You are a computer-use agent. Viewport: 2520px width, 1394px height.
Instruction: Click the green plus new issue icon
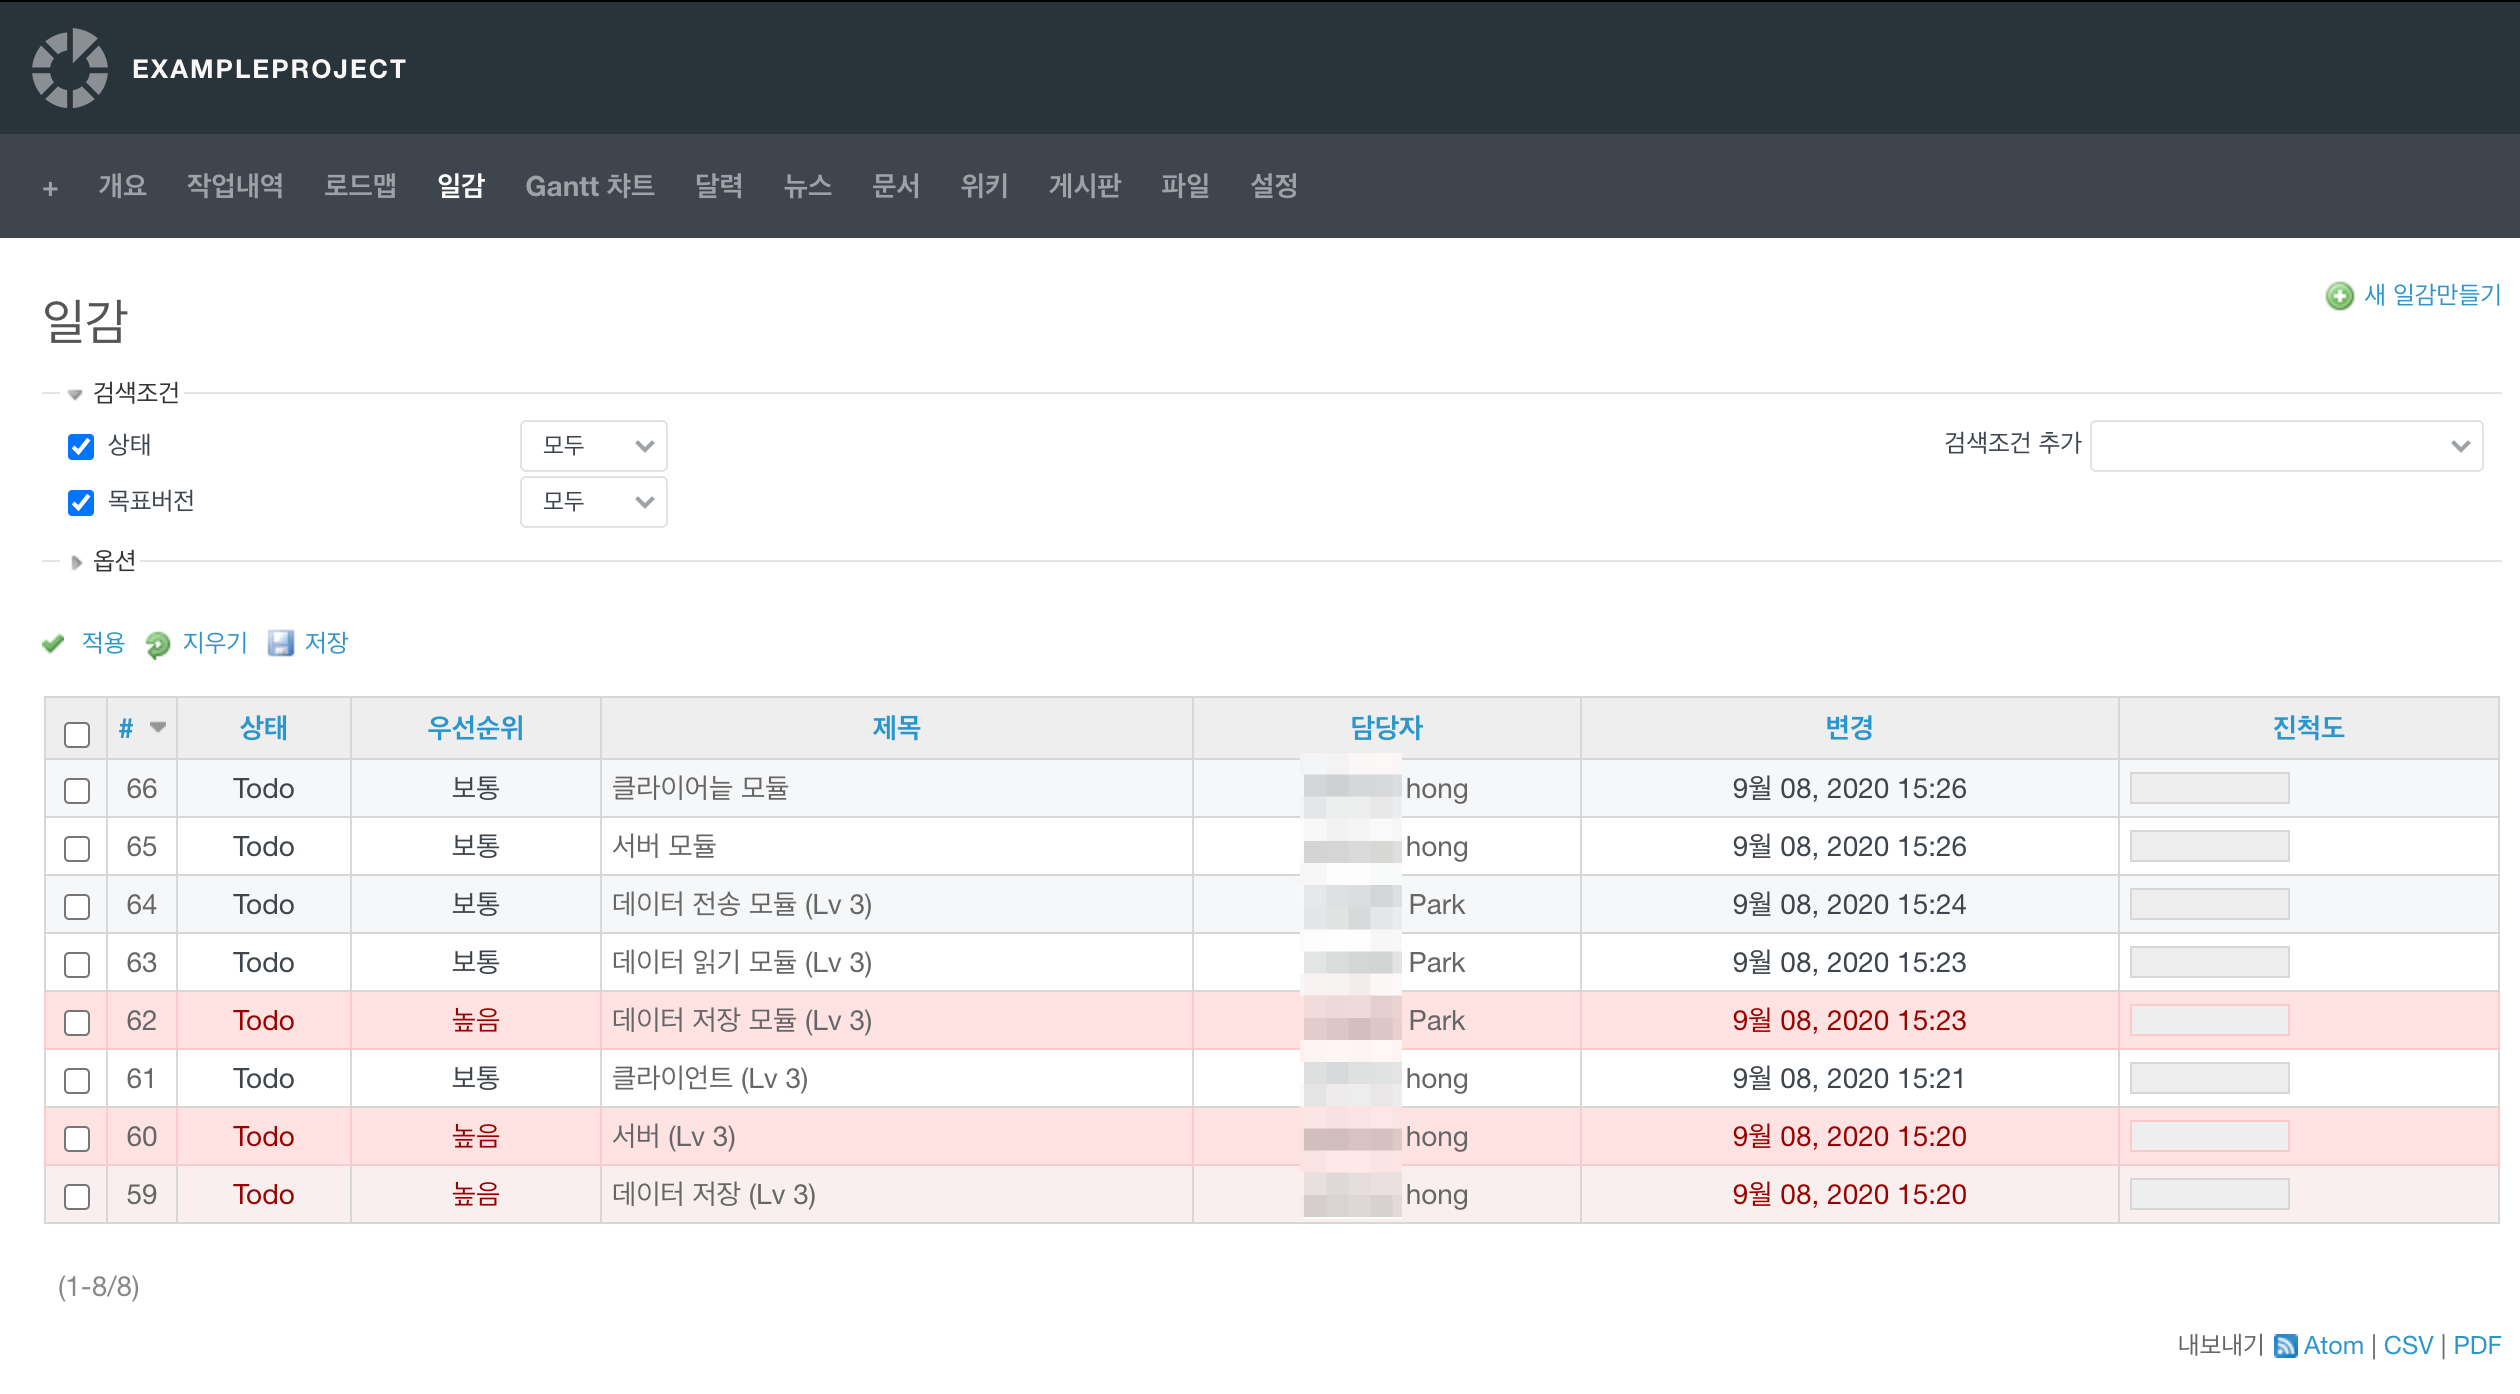[2339, 296]
